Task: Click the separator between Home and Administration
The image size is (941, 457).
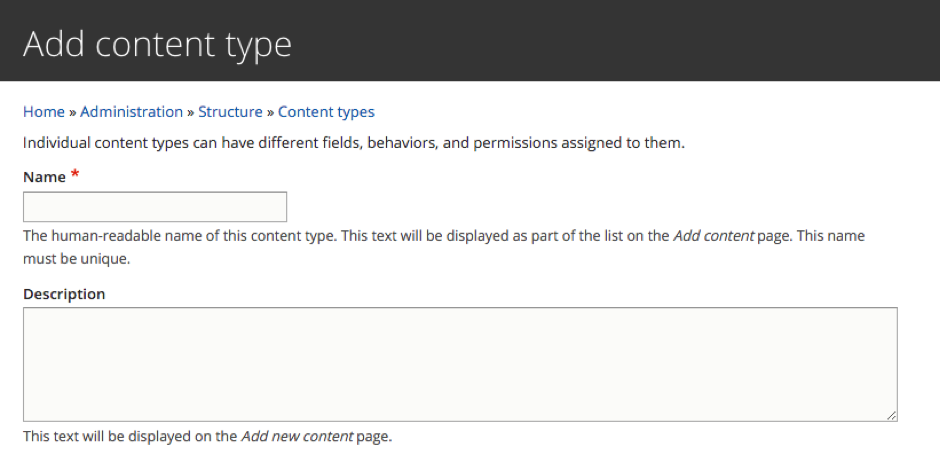Action: click(73, 112)
